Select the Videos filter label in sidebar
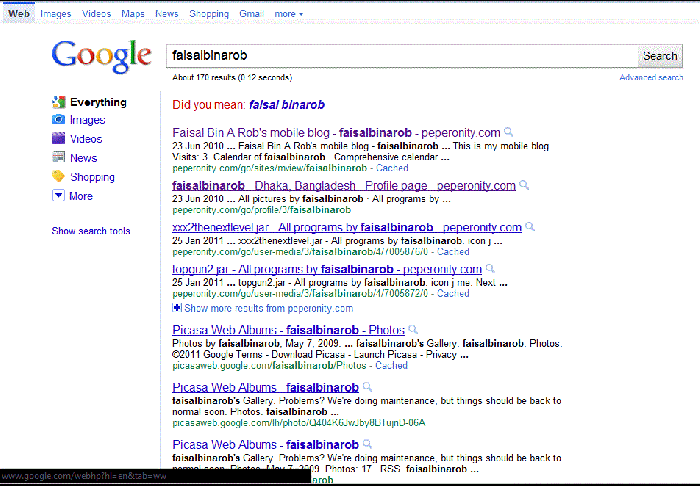 [86, 139]
